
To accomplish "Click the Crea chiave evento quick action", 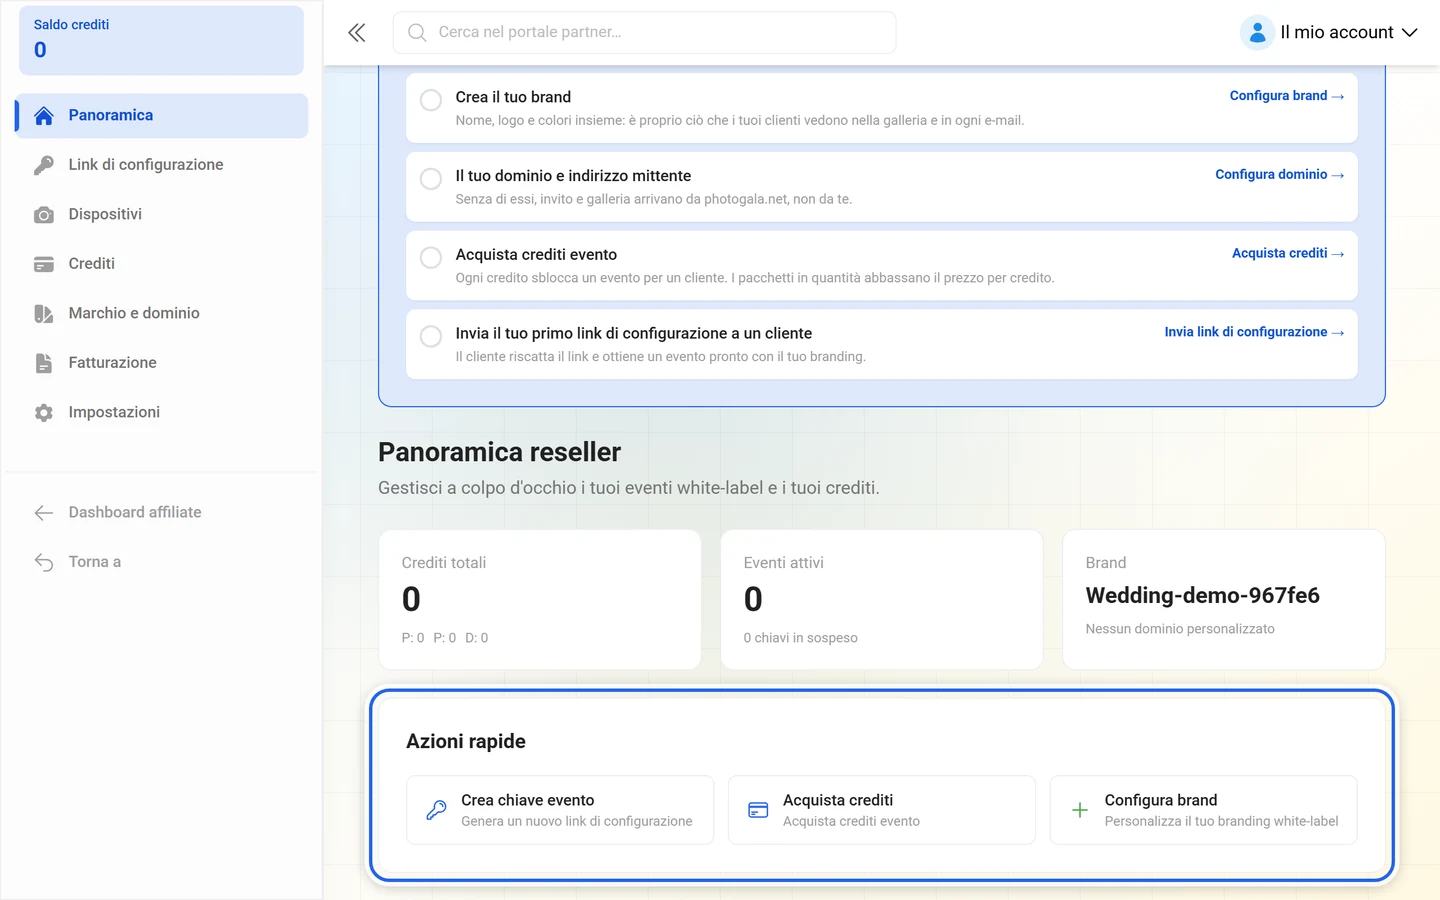I will (x=560, y=810).
